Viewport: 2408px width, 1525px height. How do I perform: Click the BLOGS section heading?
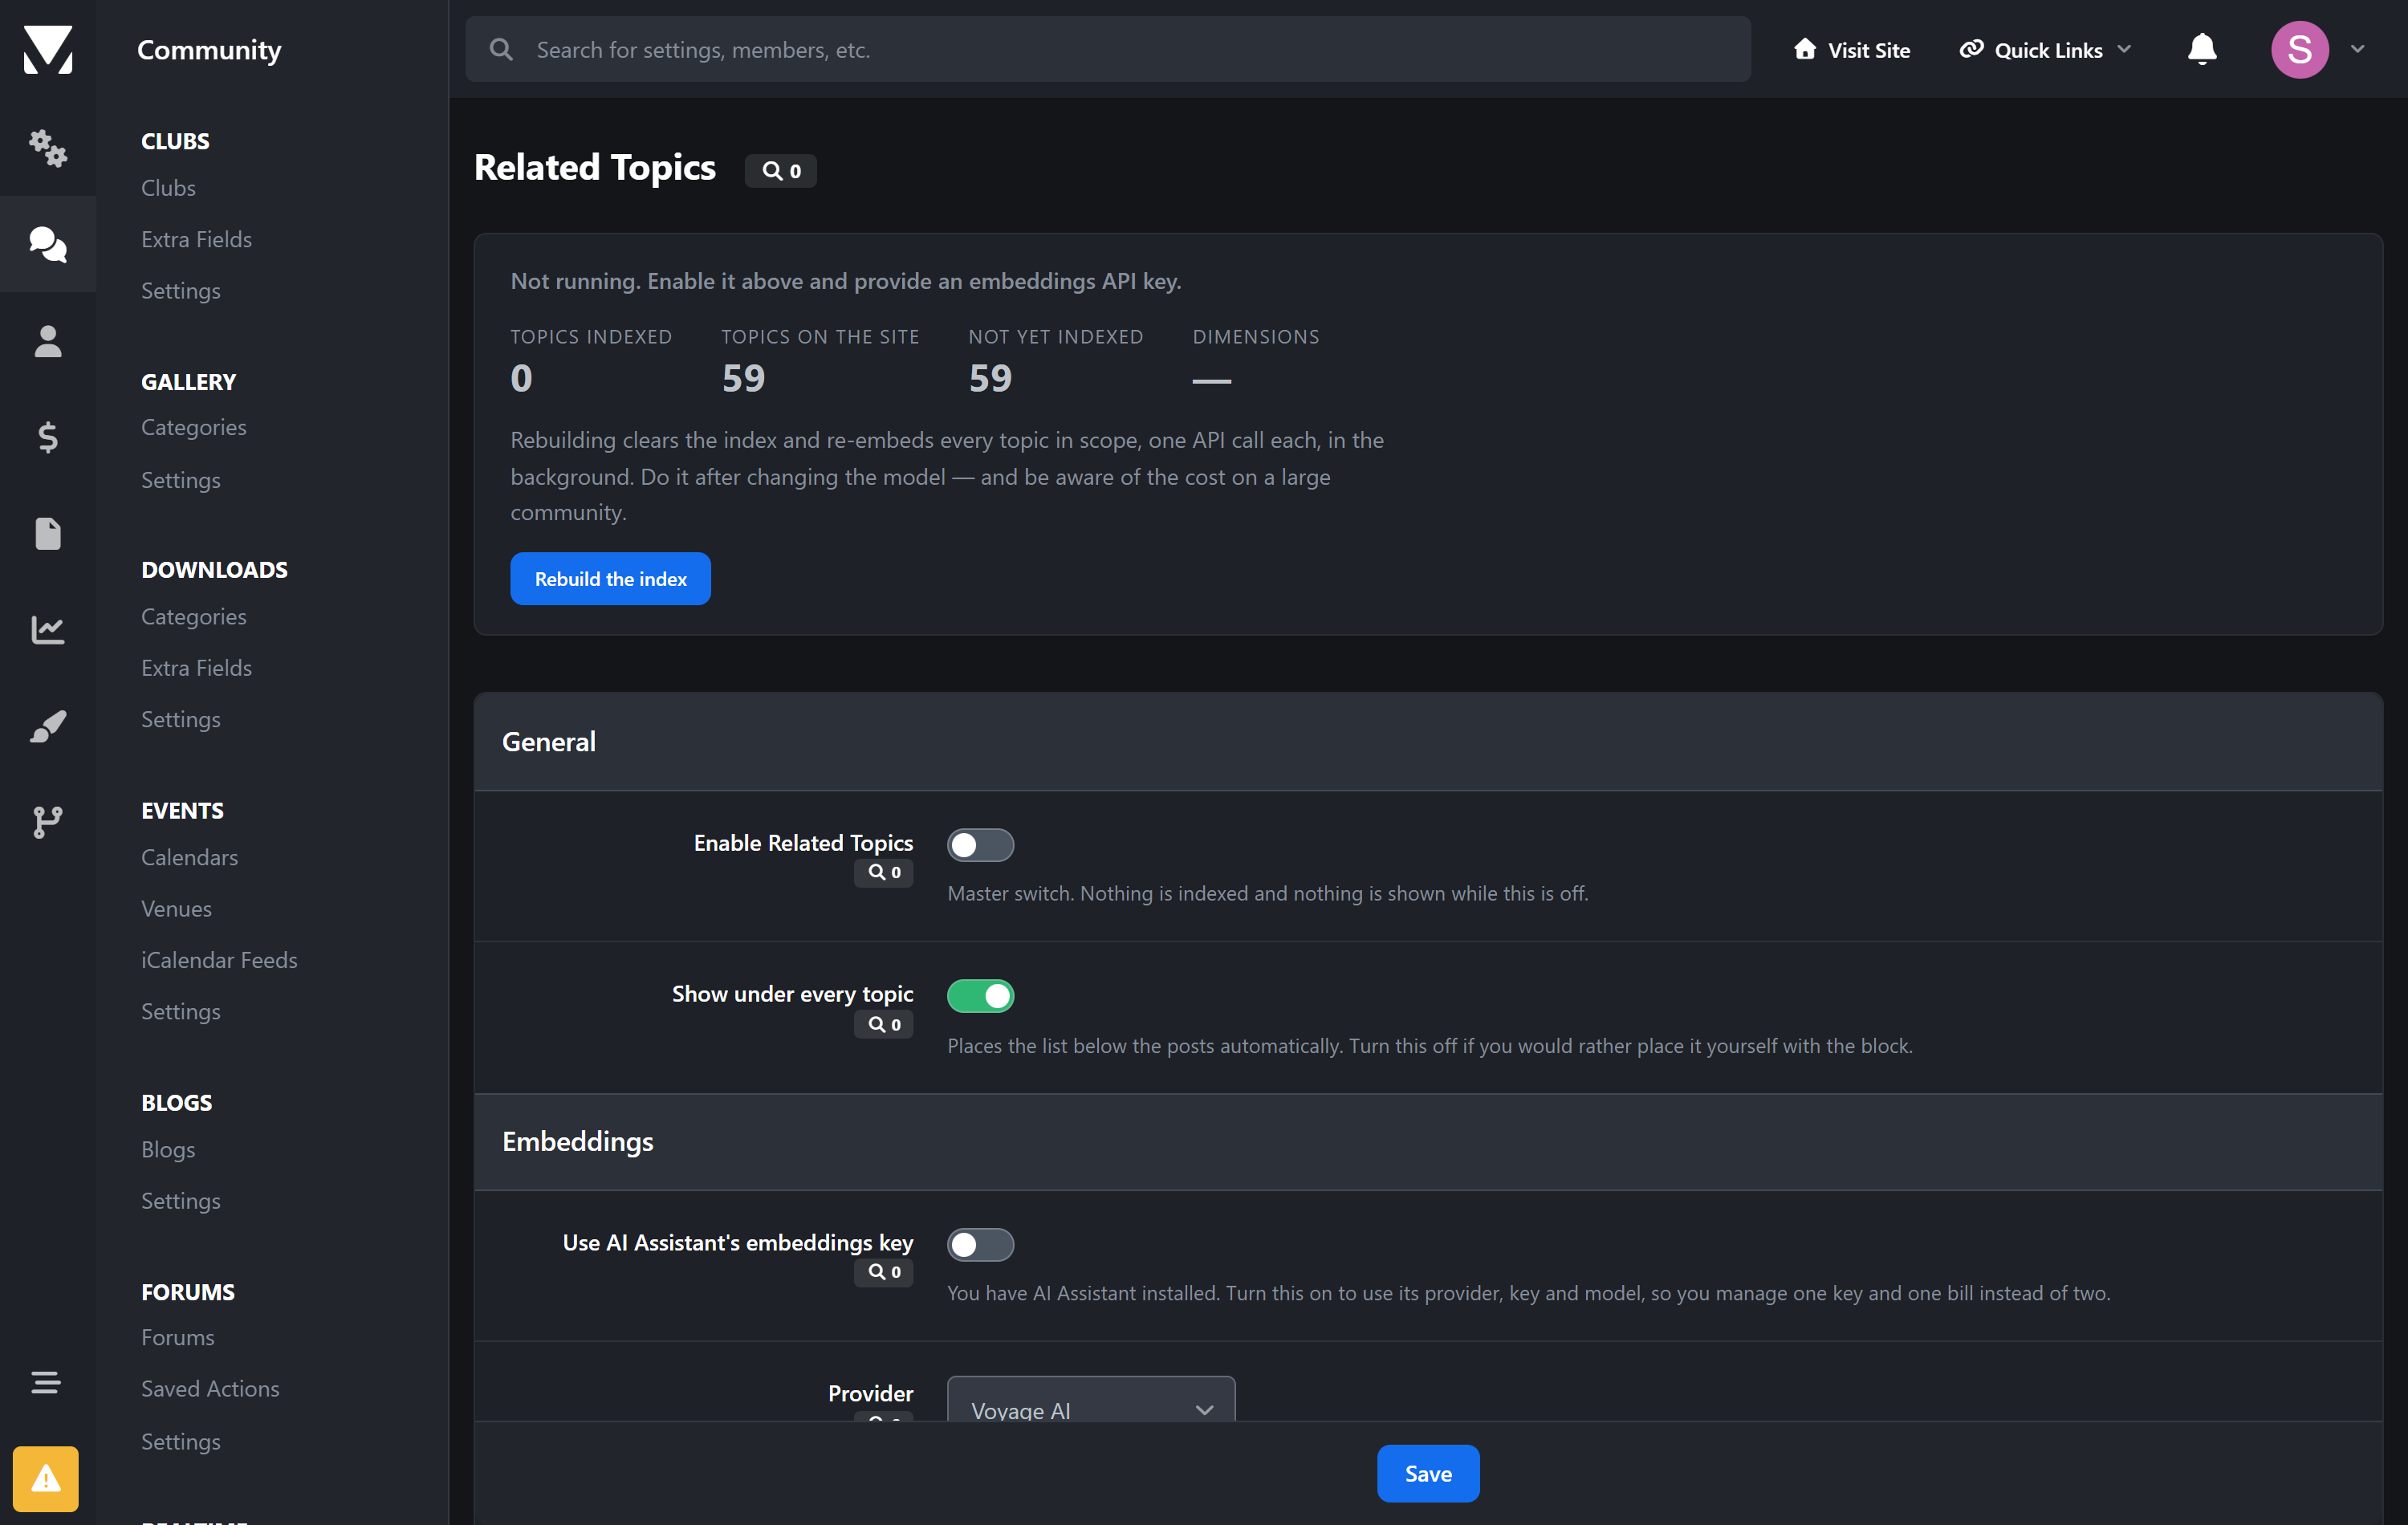pyautogui.click(x=177, y=1103)
